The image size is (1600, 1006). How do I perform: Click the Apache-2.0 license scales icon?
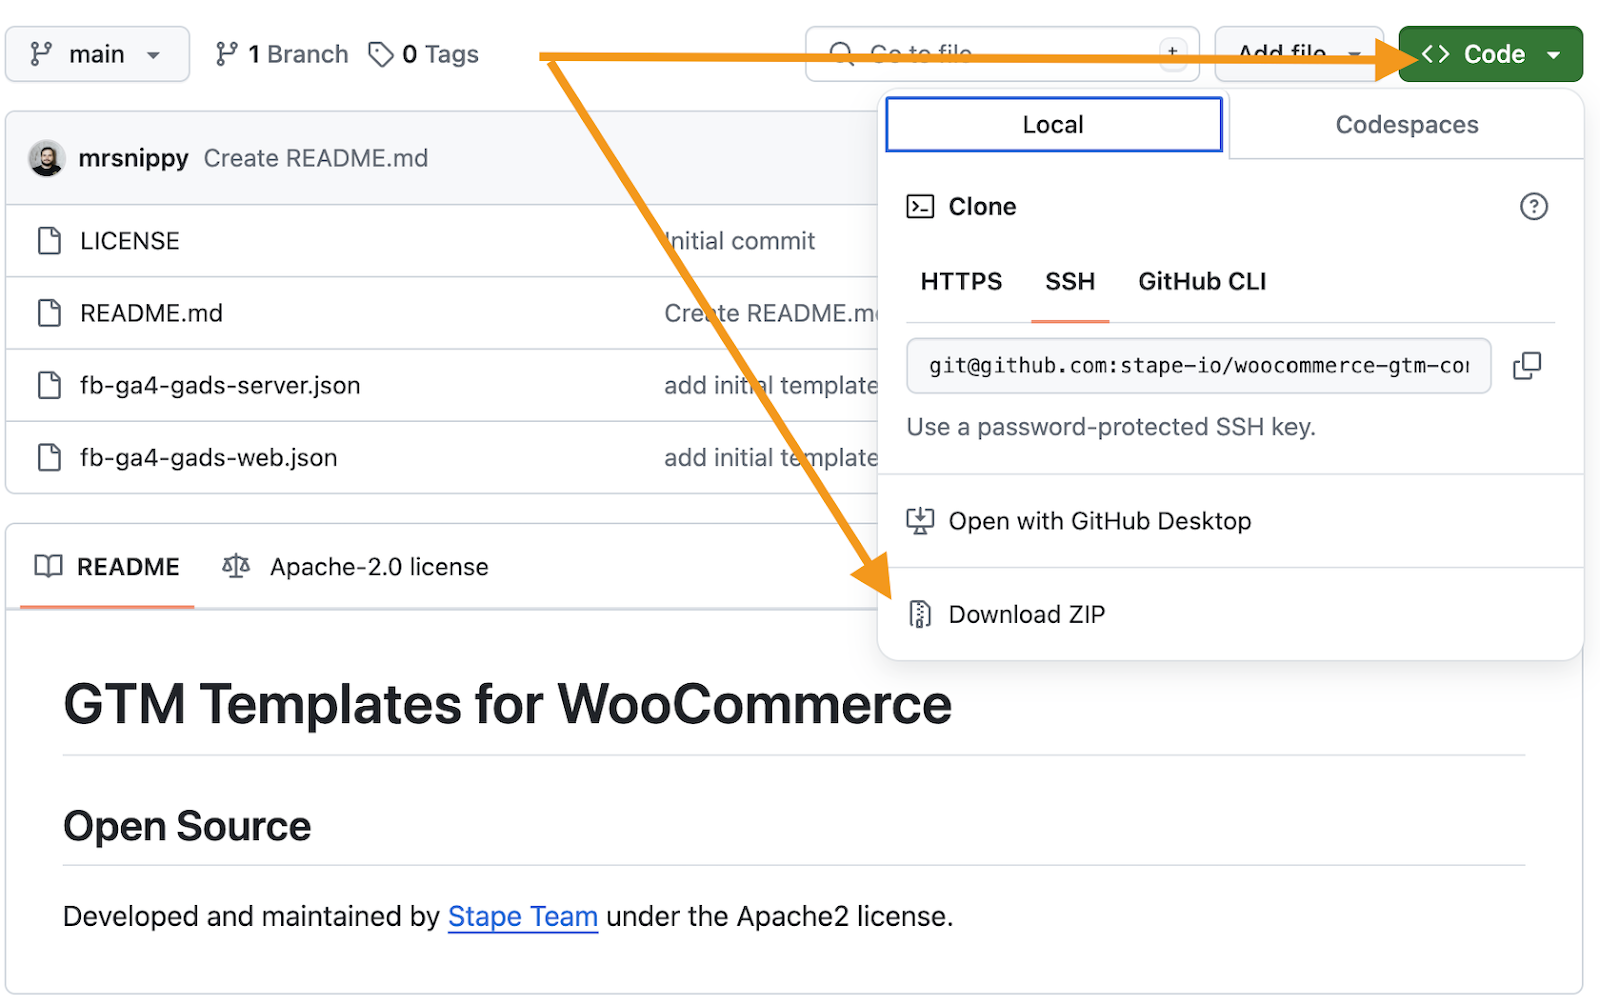click(235, 566)
